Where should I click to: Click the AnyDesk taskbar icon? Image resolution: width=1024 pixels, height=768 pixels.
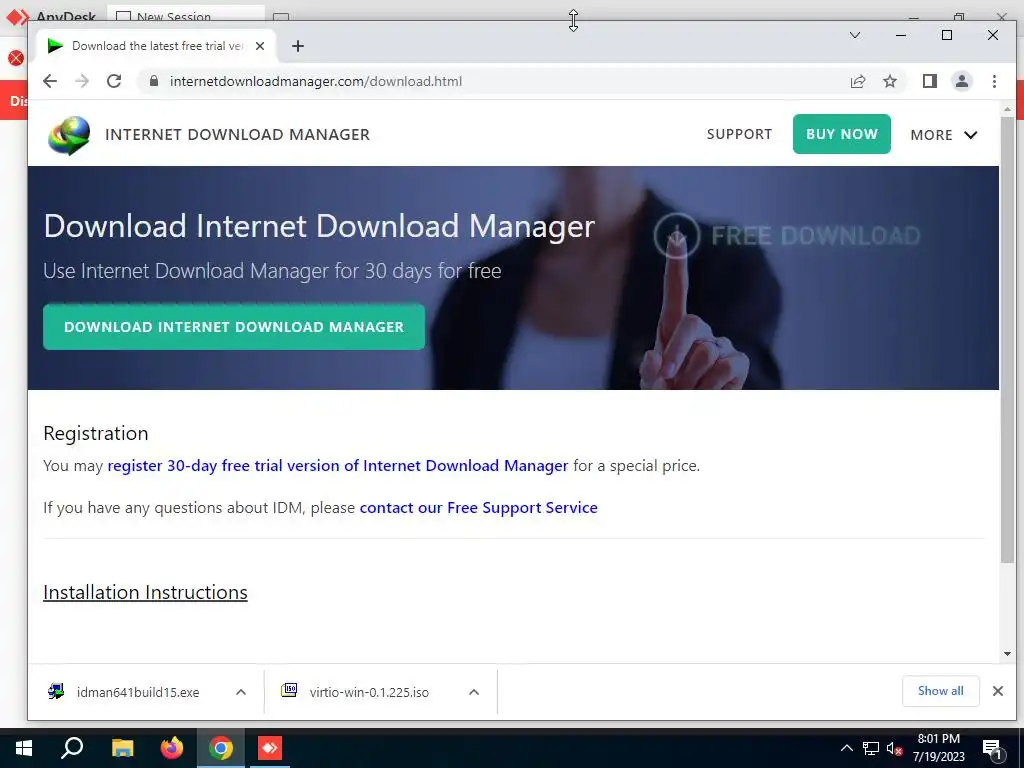point(270,748)
